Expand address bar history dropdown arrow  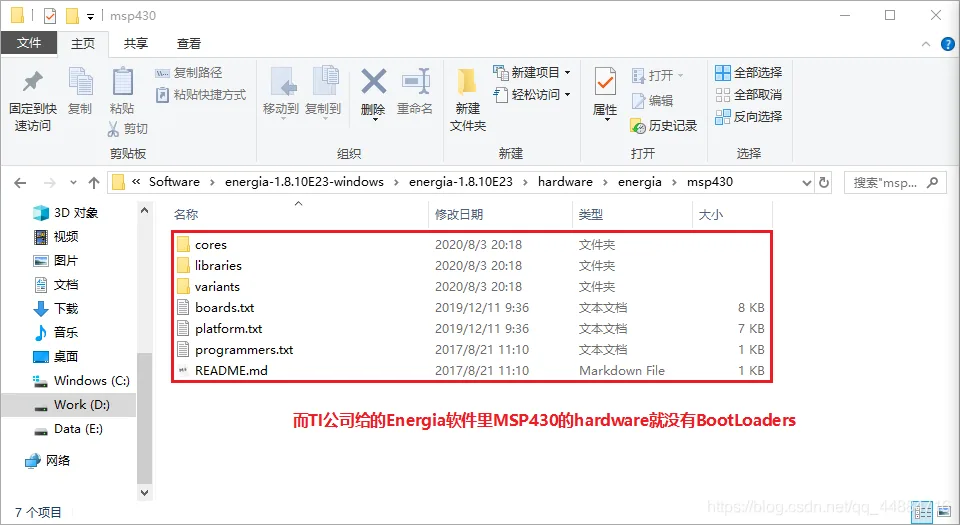pyautogui.click(x=807, y=182)
